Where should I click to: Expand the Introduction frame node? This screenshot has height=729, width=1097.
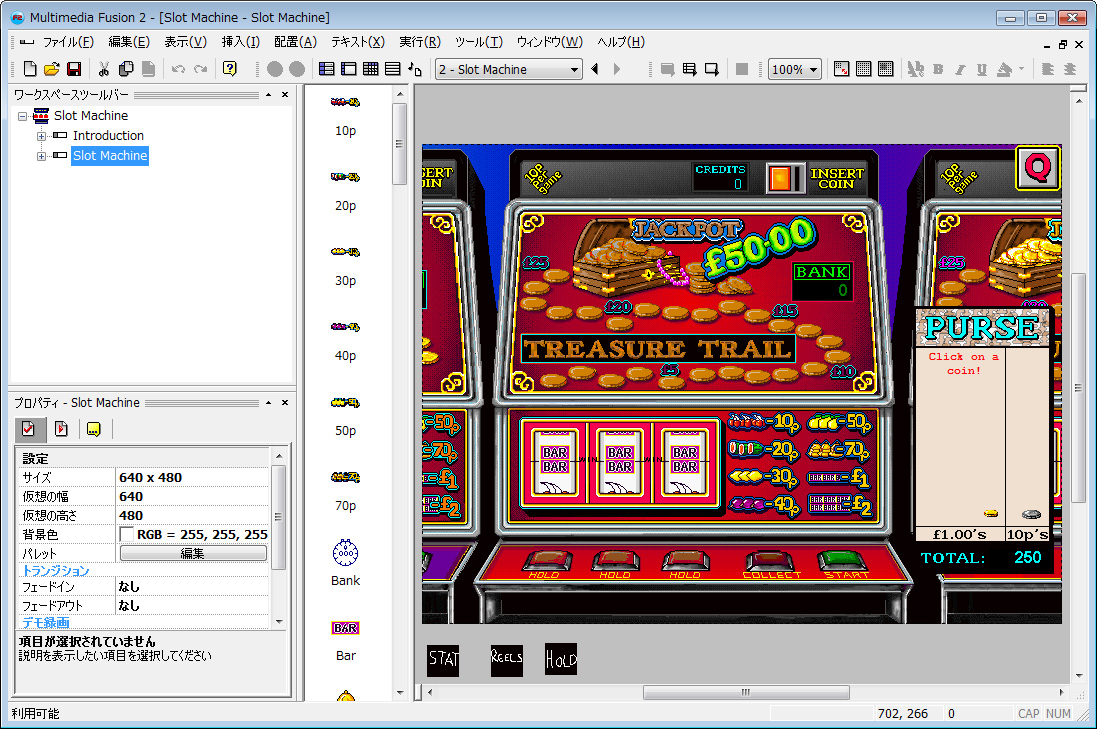click(x=41, y=136)
